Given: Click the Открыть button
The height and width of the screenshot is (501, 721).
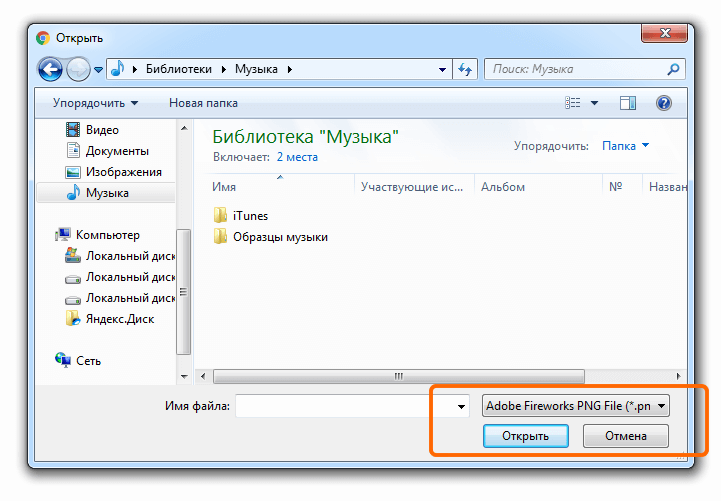Looking at the screenshot, I should (526, 436).
